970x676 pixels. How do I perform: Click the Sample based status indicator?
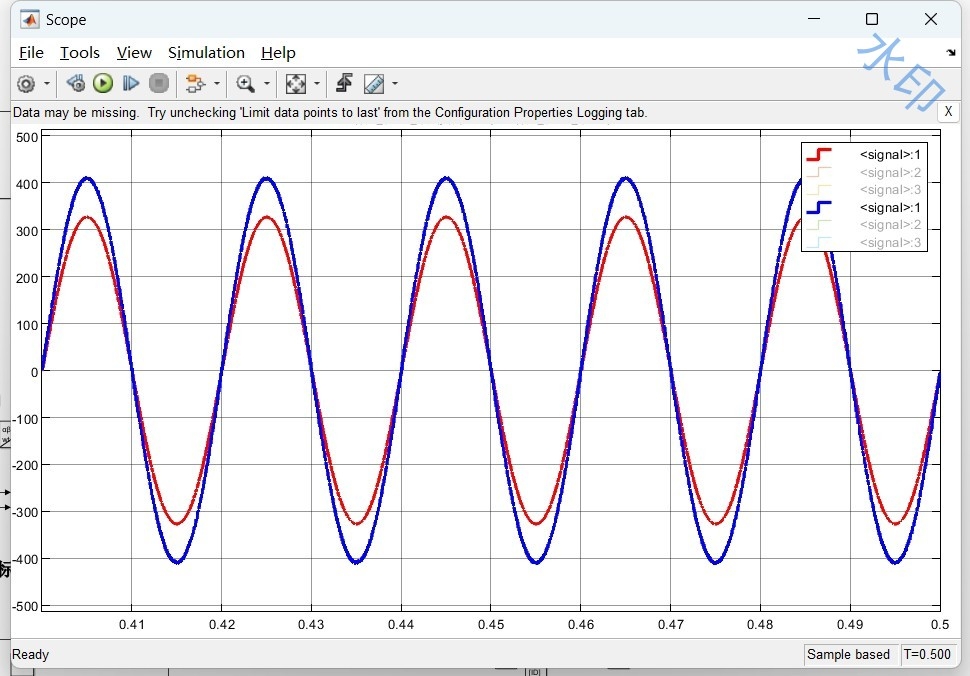(x=848, y=654)
